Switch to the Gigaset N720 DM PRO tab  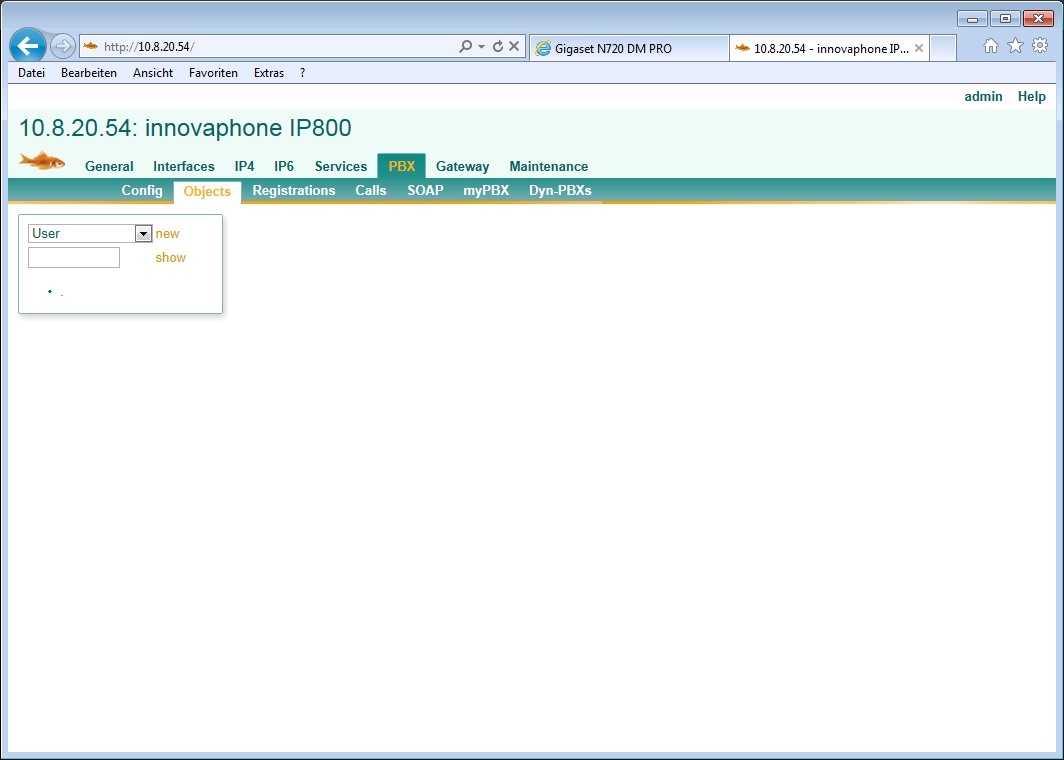[628, 48]
